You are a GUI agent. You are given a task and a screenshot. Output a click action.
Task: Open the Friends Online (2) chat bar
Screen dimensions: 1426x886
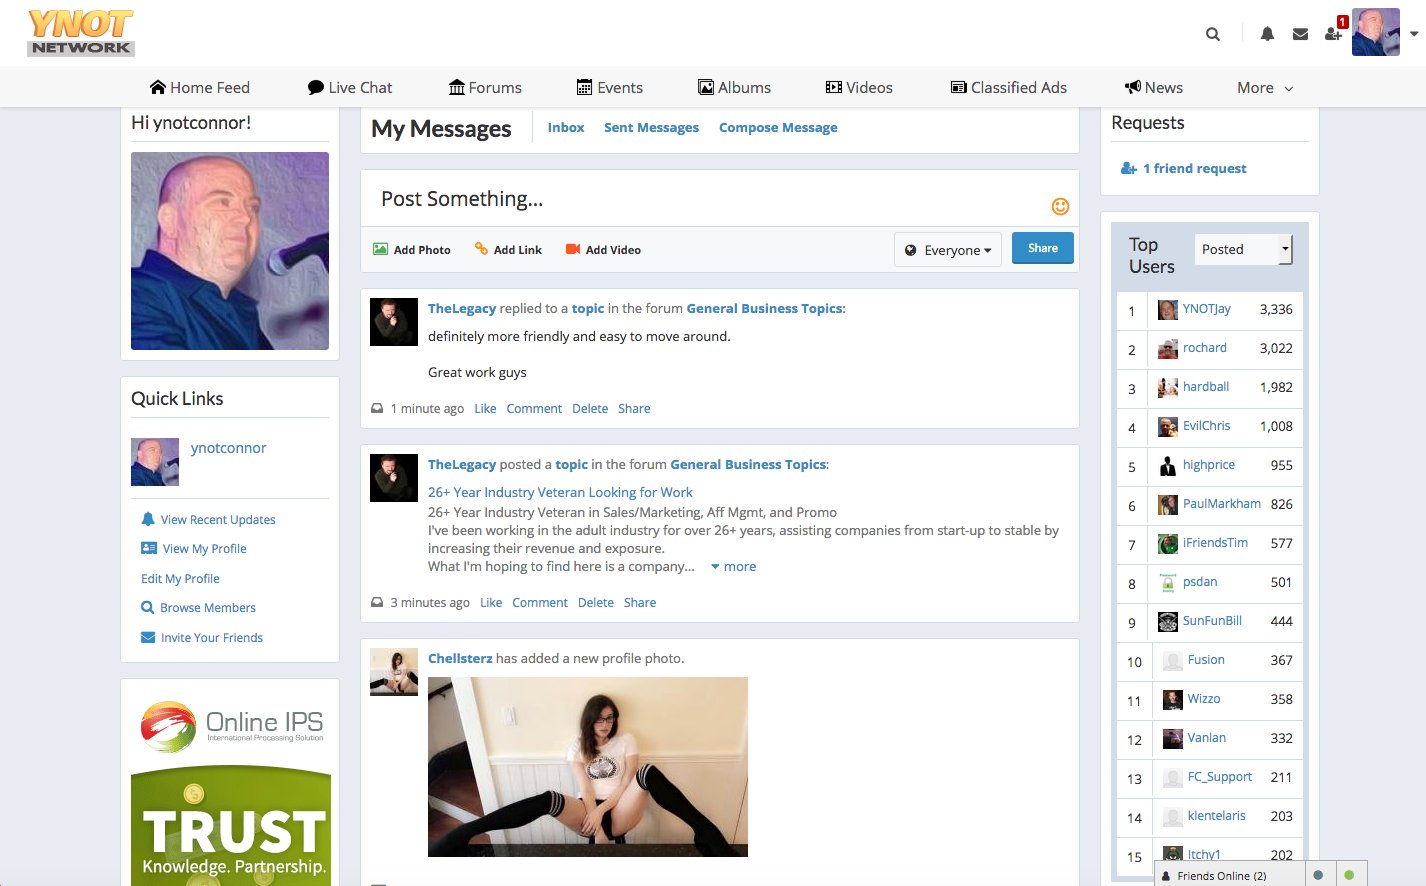coord(1230,875)
